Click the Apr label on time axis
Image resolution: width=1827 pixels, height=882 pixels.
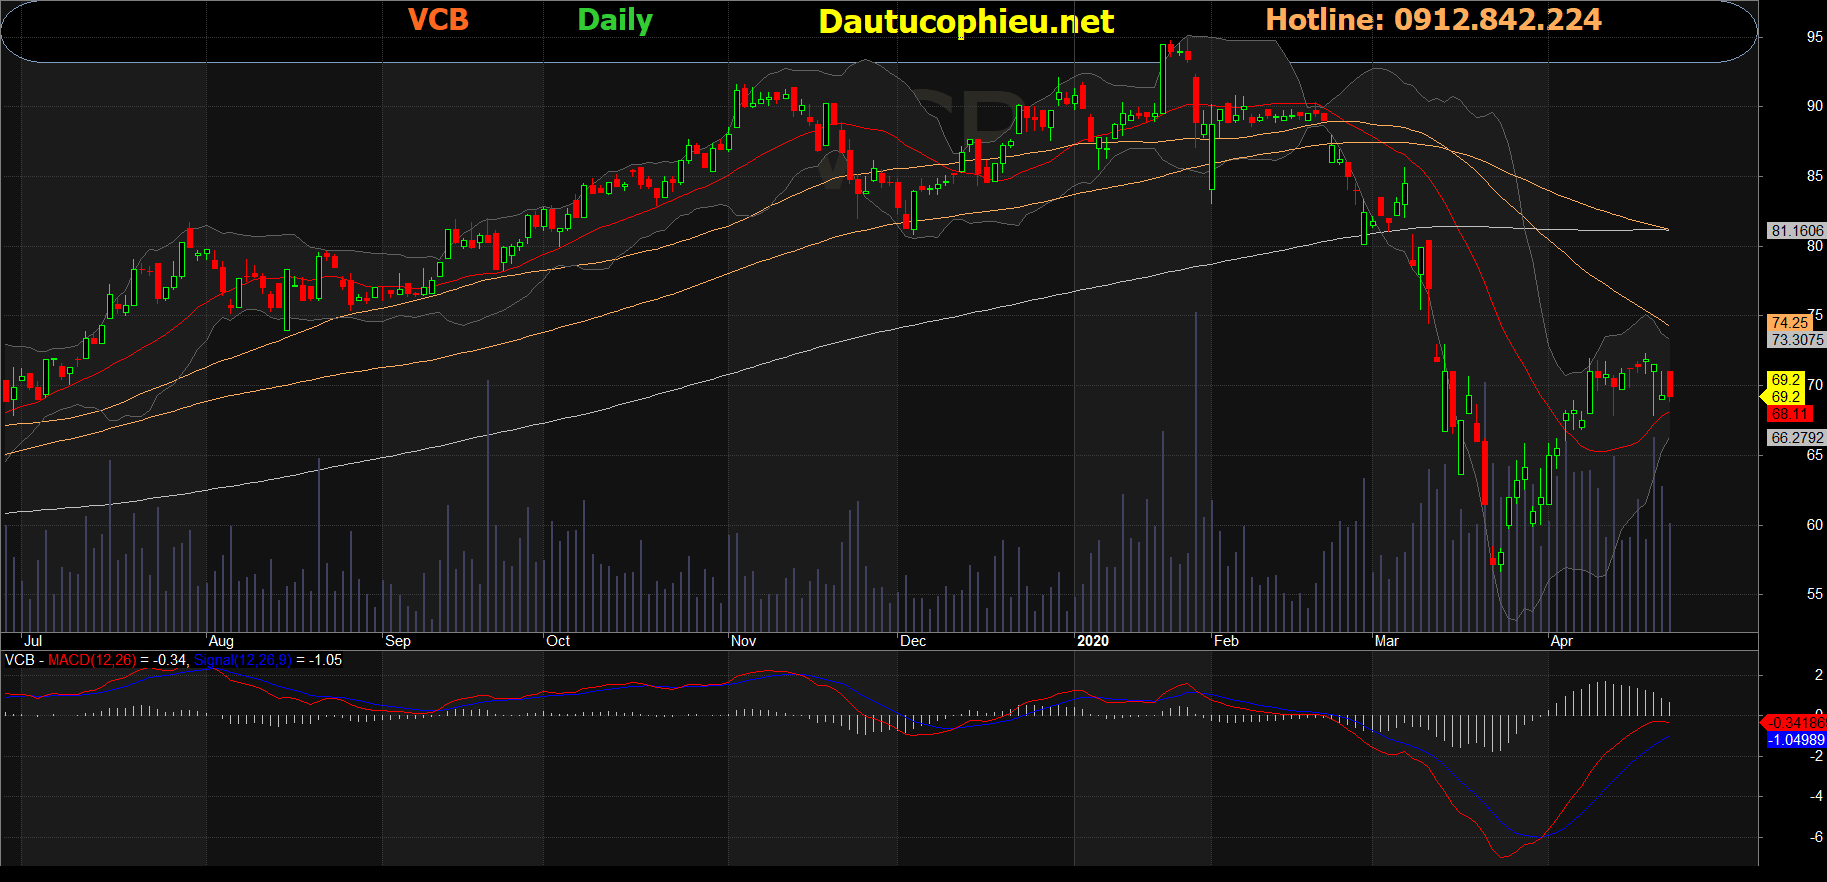coord(1561,641)
